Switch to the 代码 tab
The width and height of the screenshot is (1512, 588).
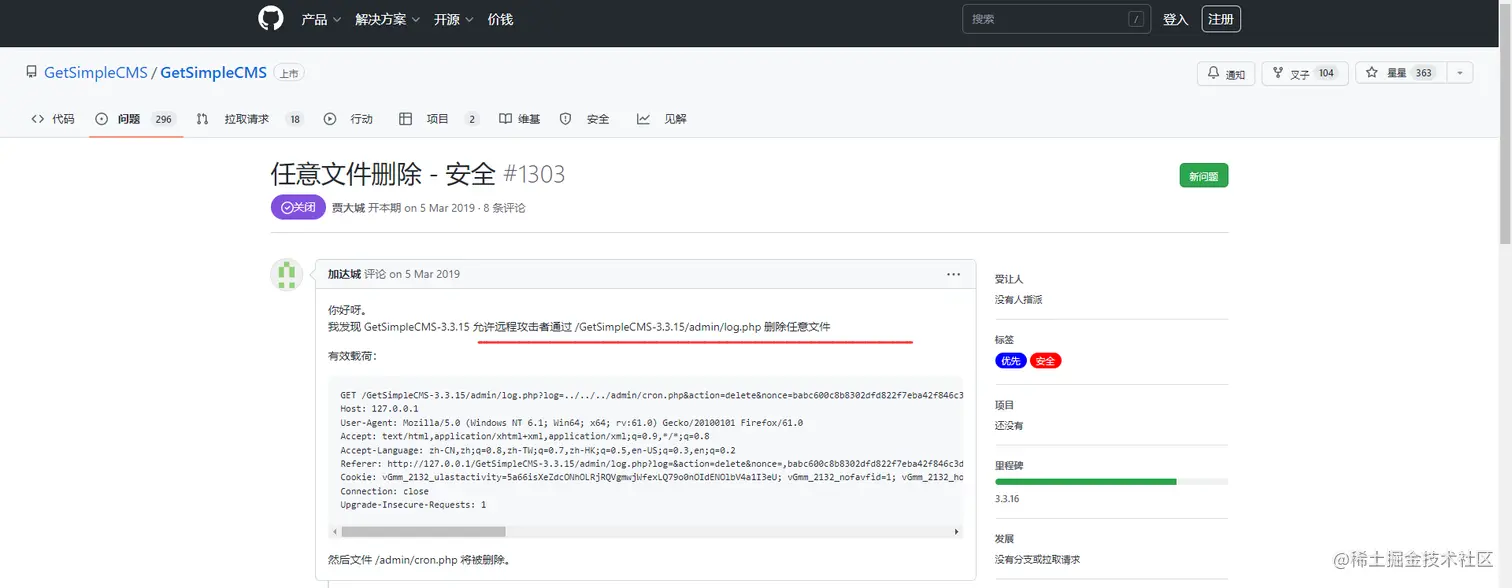click(x=53, y=119)
